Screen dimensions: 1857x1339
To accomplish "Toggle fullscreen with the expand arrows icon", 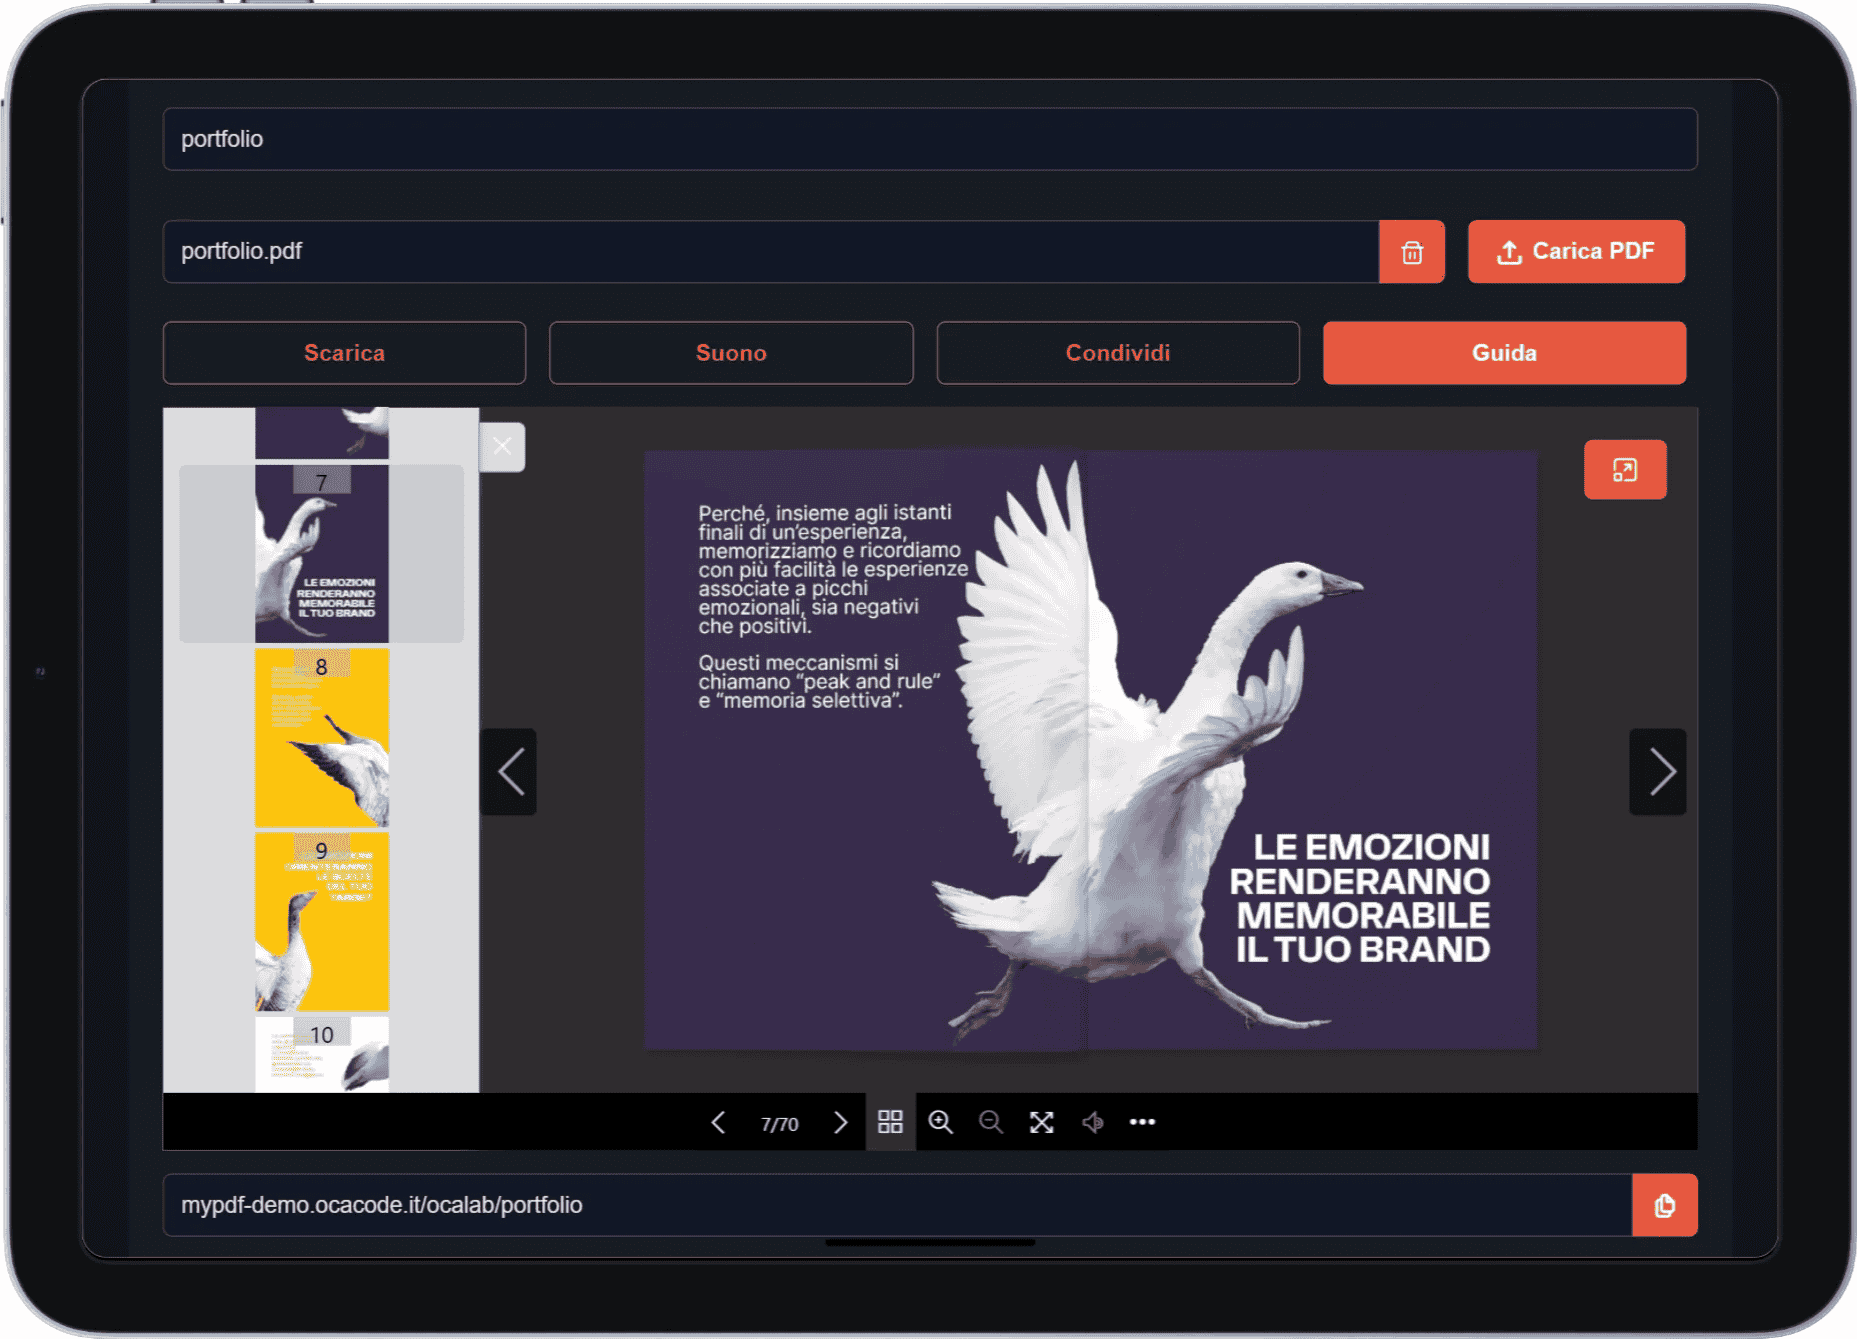I will (1042, 1122).
